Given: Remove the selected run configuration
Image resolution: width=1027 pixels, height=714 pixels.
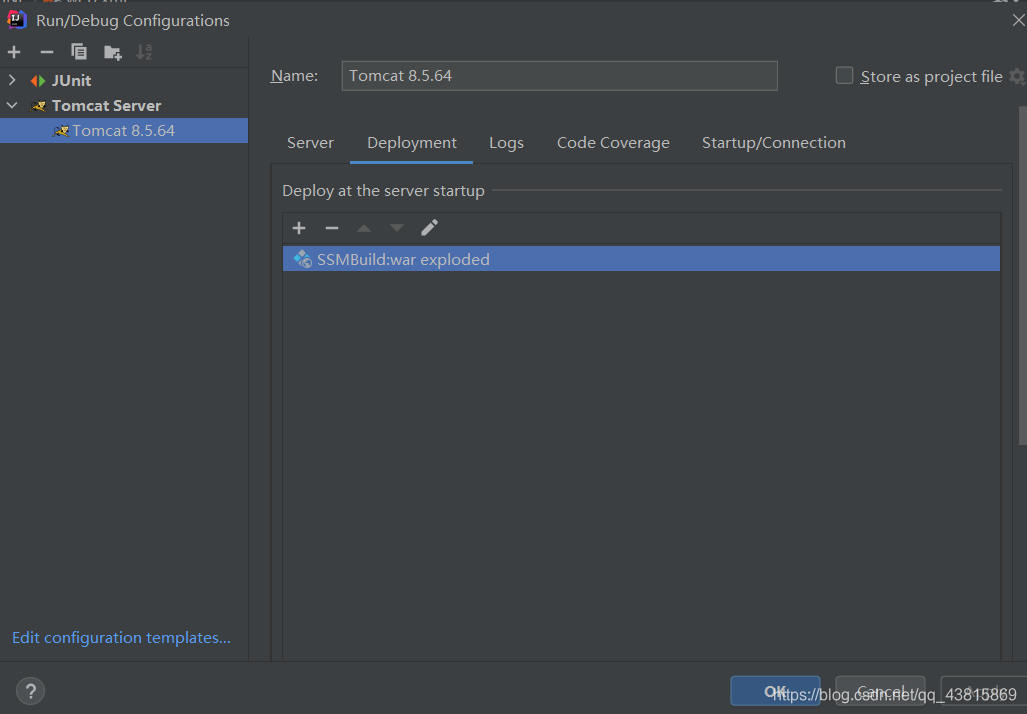Looking at the screenshot, I should coord(47,52).
